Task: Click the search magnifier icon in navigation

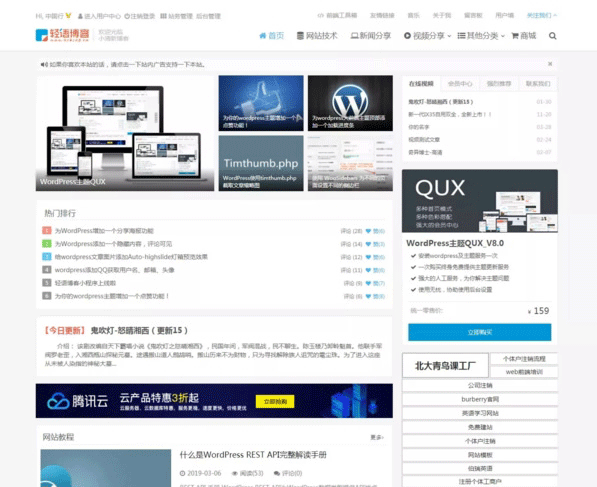Action: point(552,36)
